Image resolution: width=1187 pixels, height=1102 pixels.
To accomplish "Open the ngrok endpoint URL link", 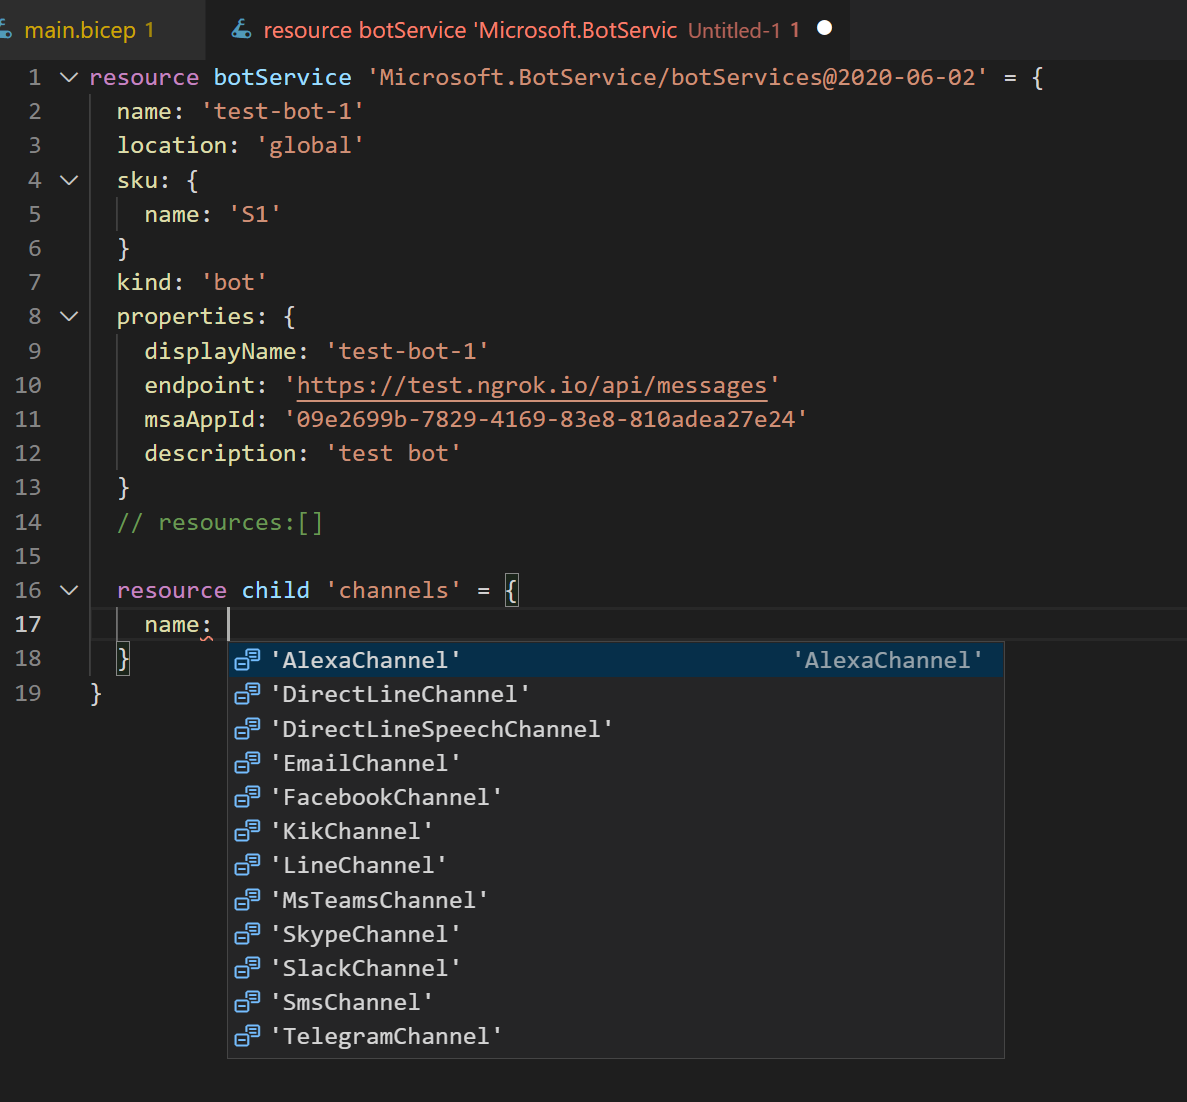I will pyautogui.click(x=531, y=385).
